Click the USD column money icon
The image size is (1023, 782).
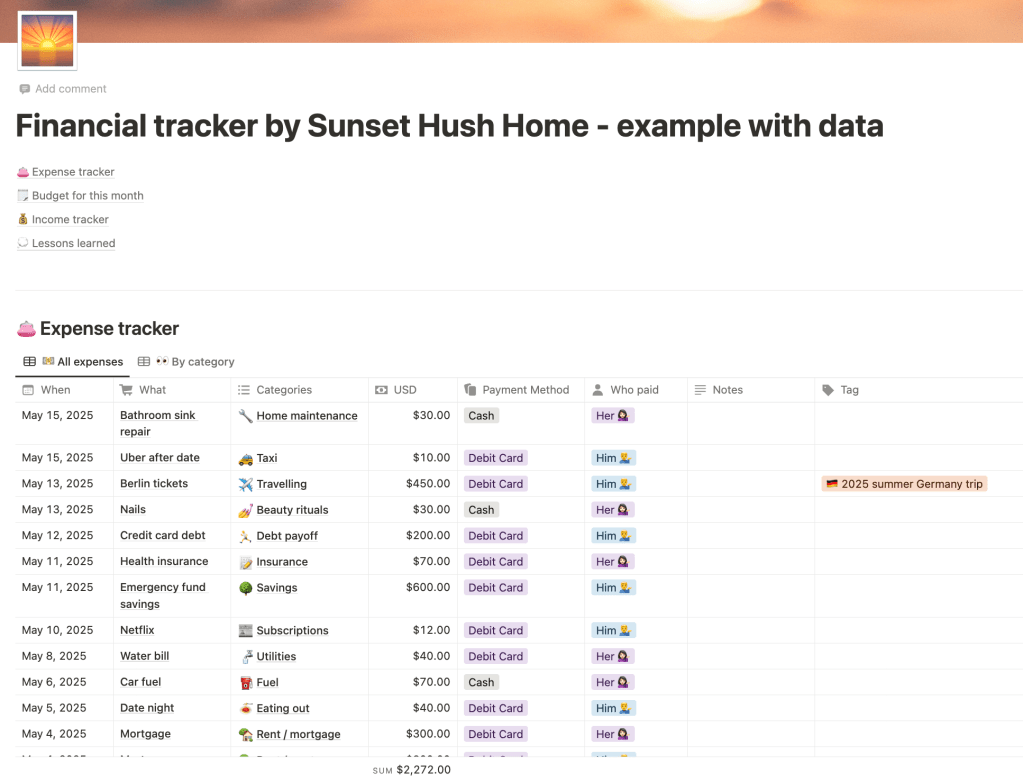pyautogui.click(x=381, y=390)
